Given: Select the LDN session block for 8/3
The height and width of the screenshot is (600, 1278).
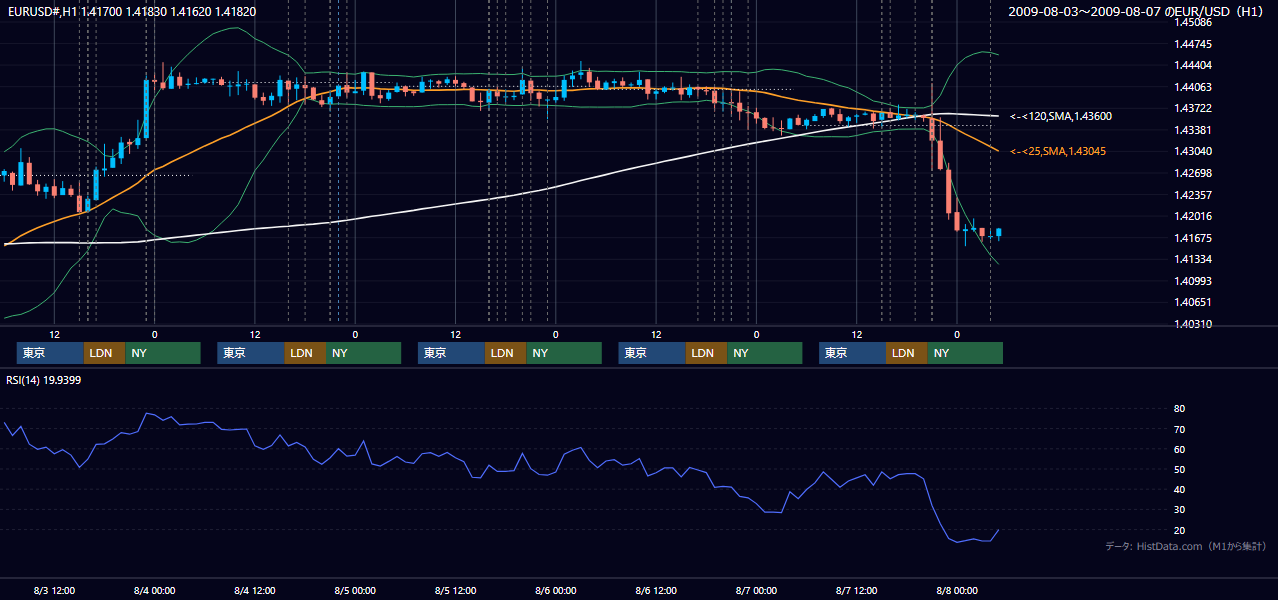Looking at the screenshot, I should click(104, 353).
